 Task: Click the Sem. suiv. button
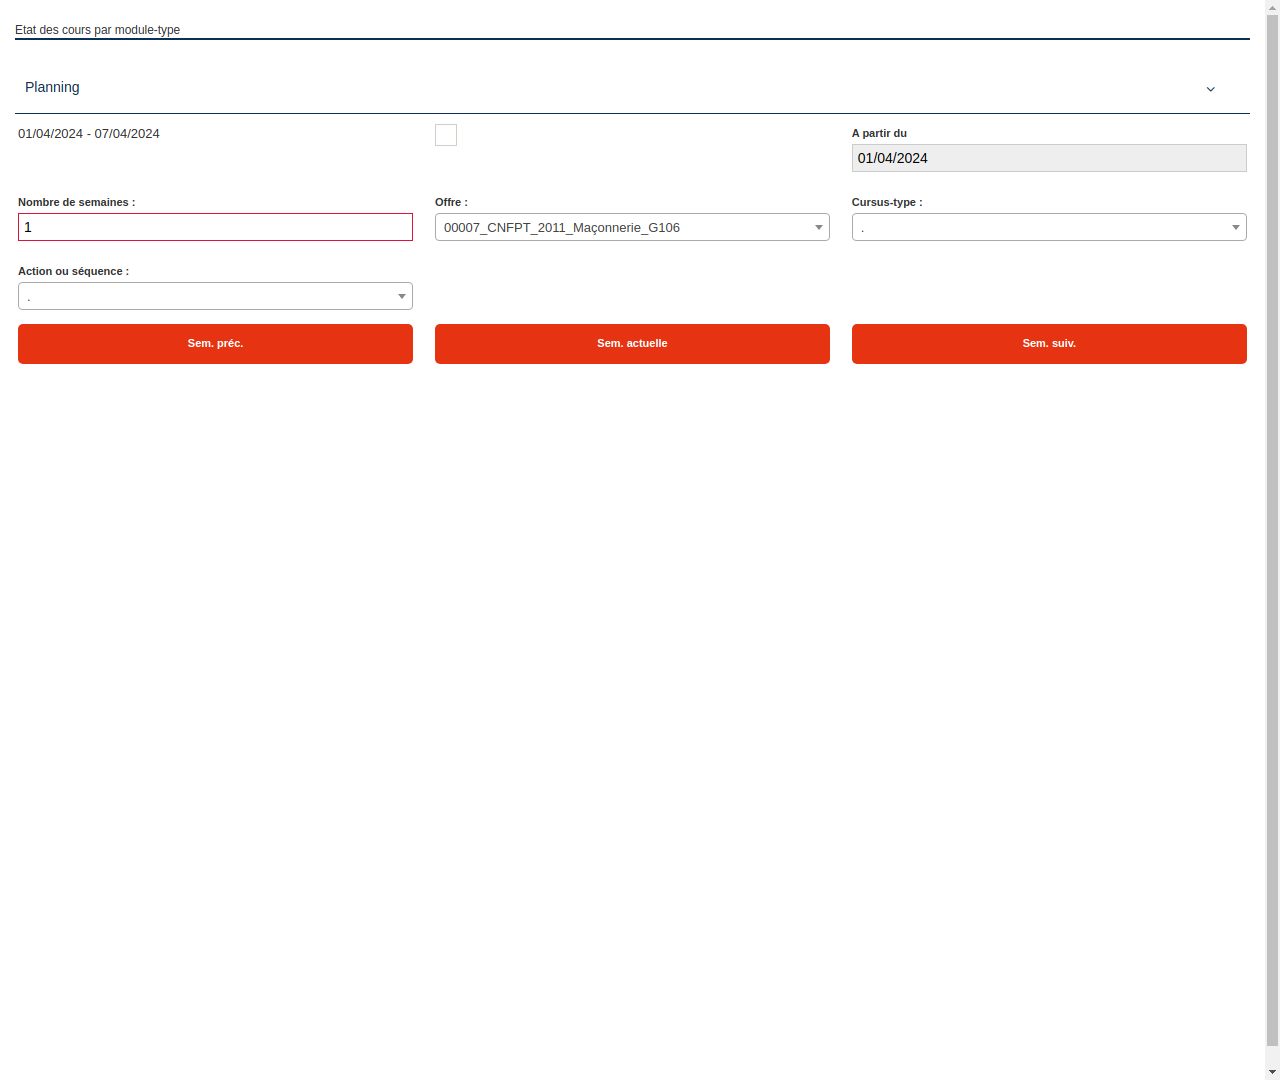1049,343
